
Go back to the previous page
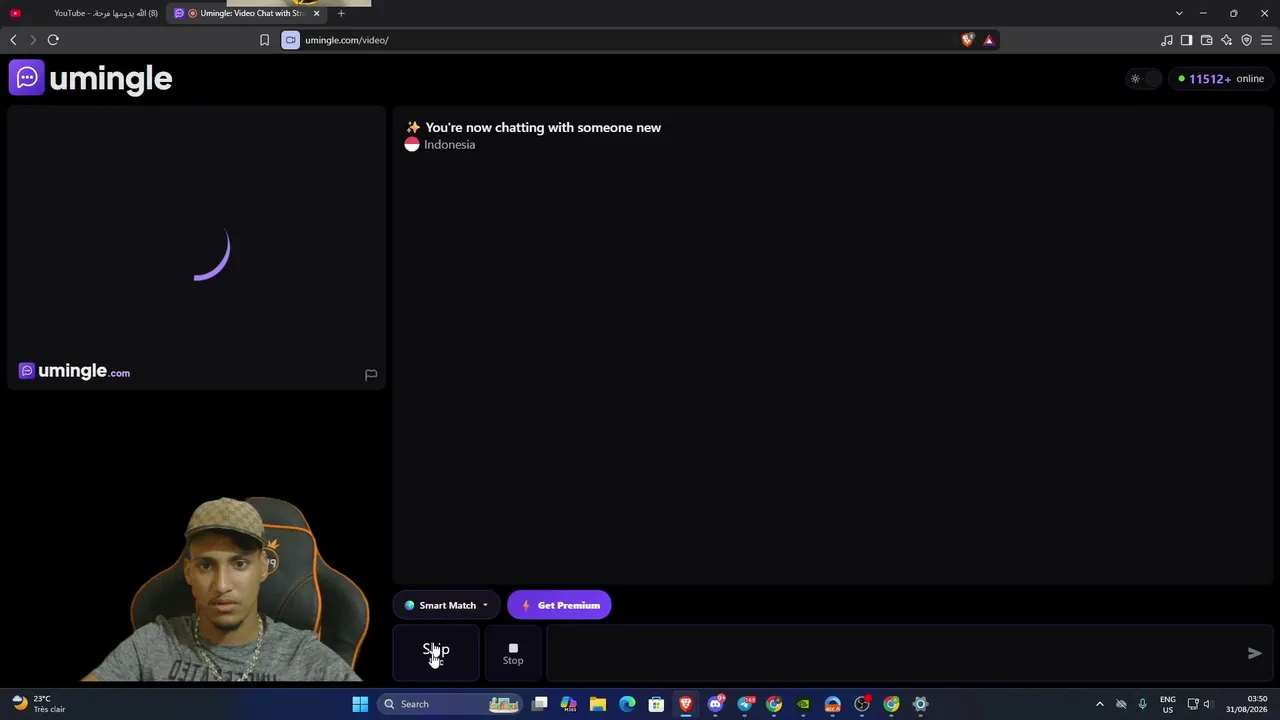click(13, 40)
